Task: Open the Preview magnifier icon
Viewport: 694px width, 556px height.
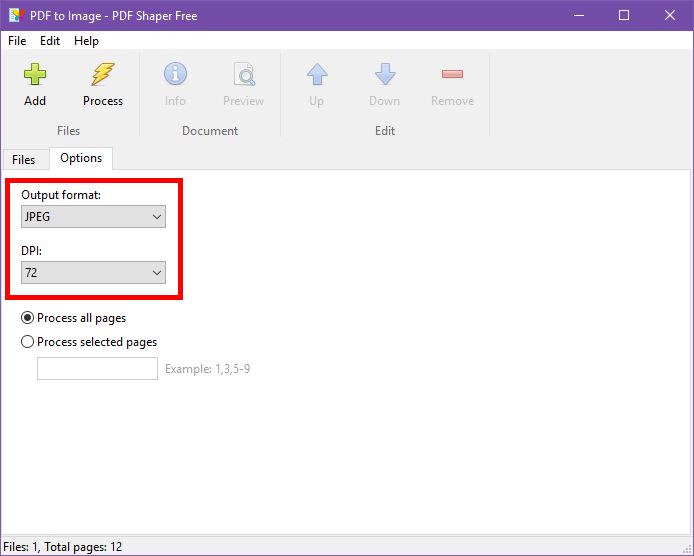Action: (x=244, y=74)
